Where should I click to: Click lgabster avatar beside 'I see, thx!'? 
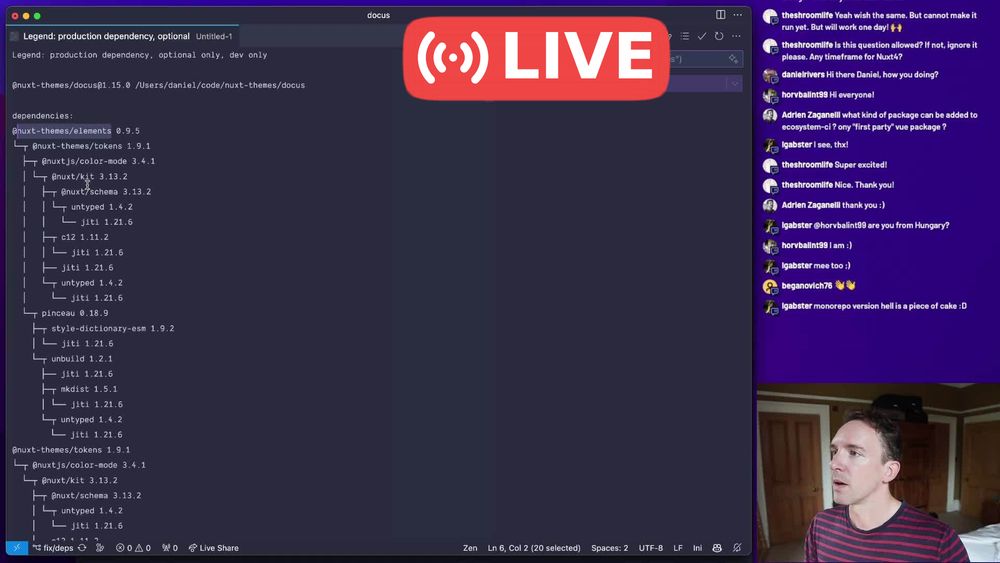770,145
